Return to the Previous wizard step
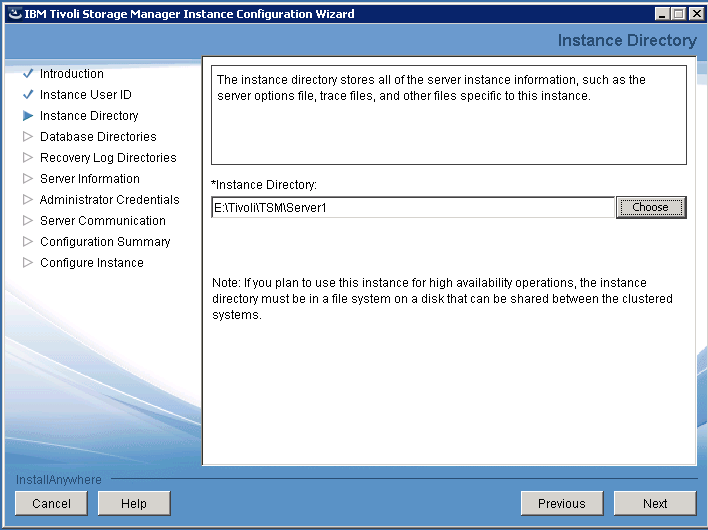This screenshot has height=530, width=708. click(562, 503)
